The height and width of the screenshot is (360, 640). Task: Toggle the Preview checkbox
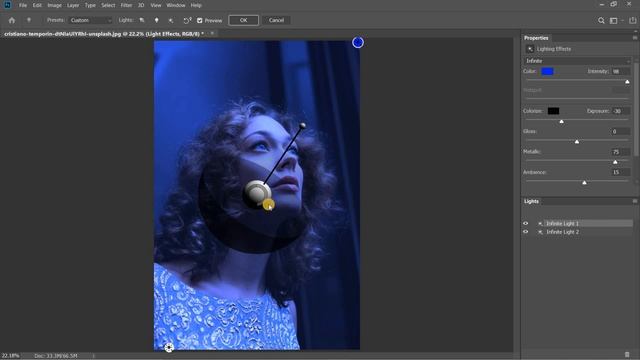pos(200,20)
